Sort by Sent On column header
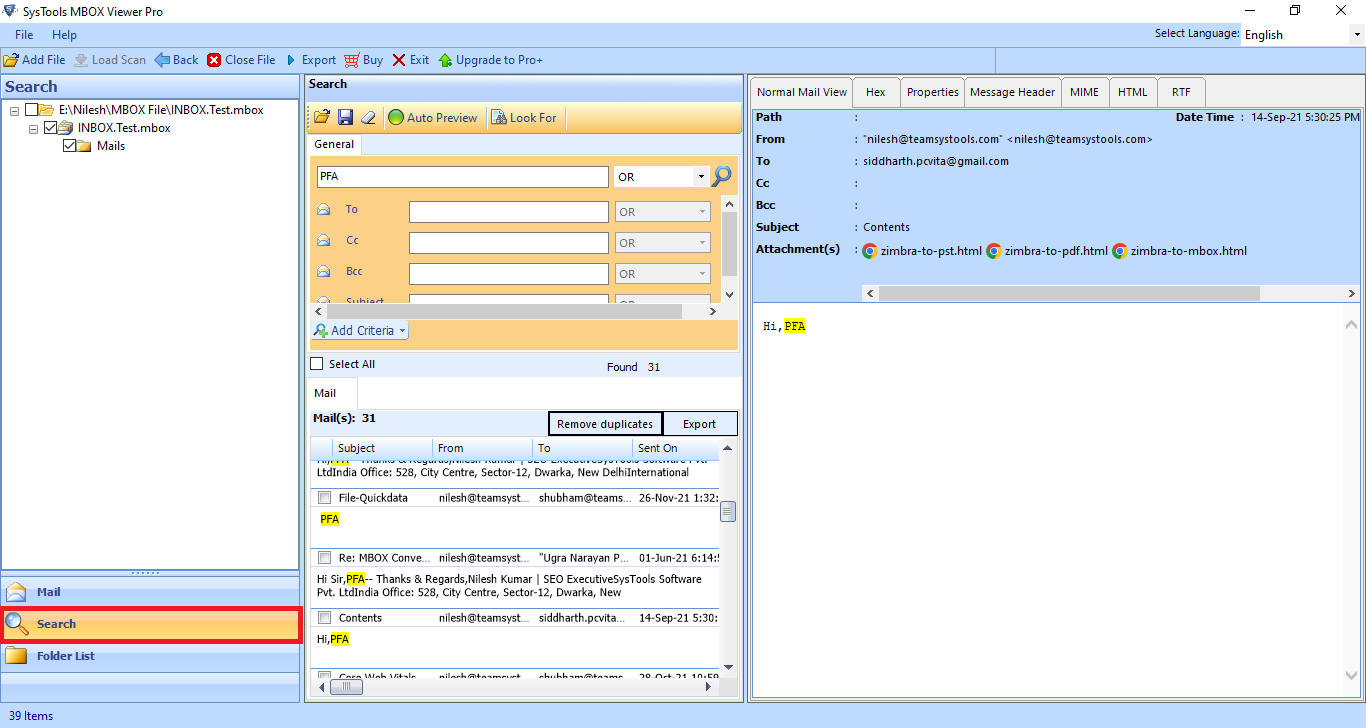The image size is (1366, 728). (675, 448)
